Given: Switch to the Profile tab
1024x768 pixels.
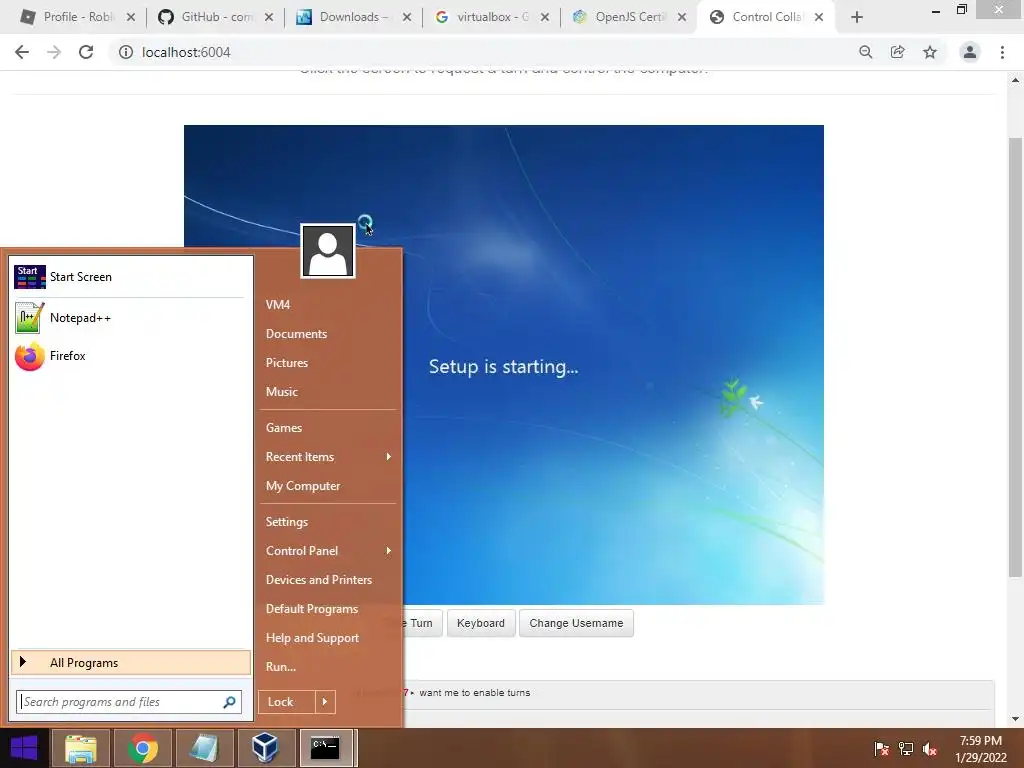Looking at the screenshot, I should 77,17.
